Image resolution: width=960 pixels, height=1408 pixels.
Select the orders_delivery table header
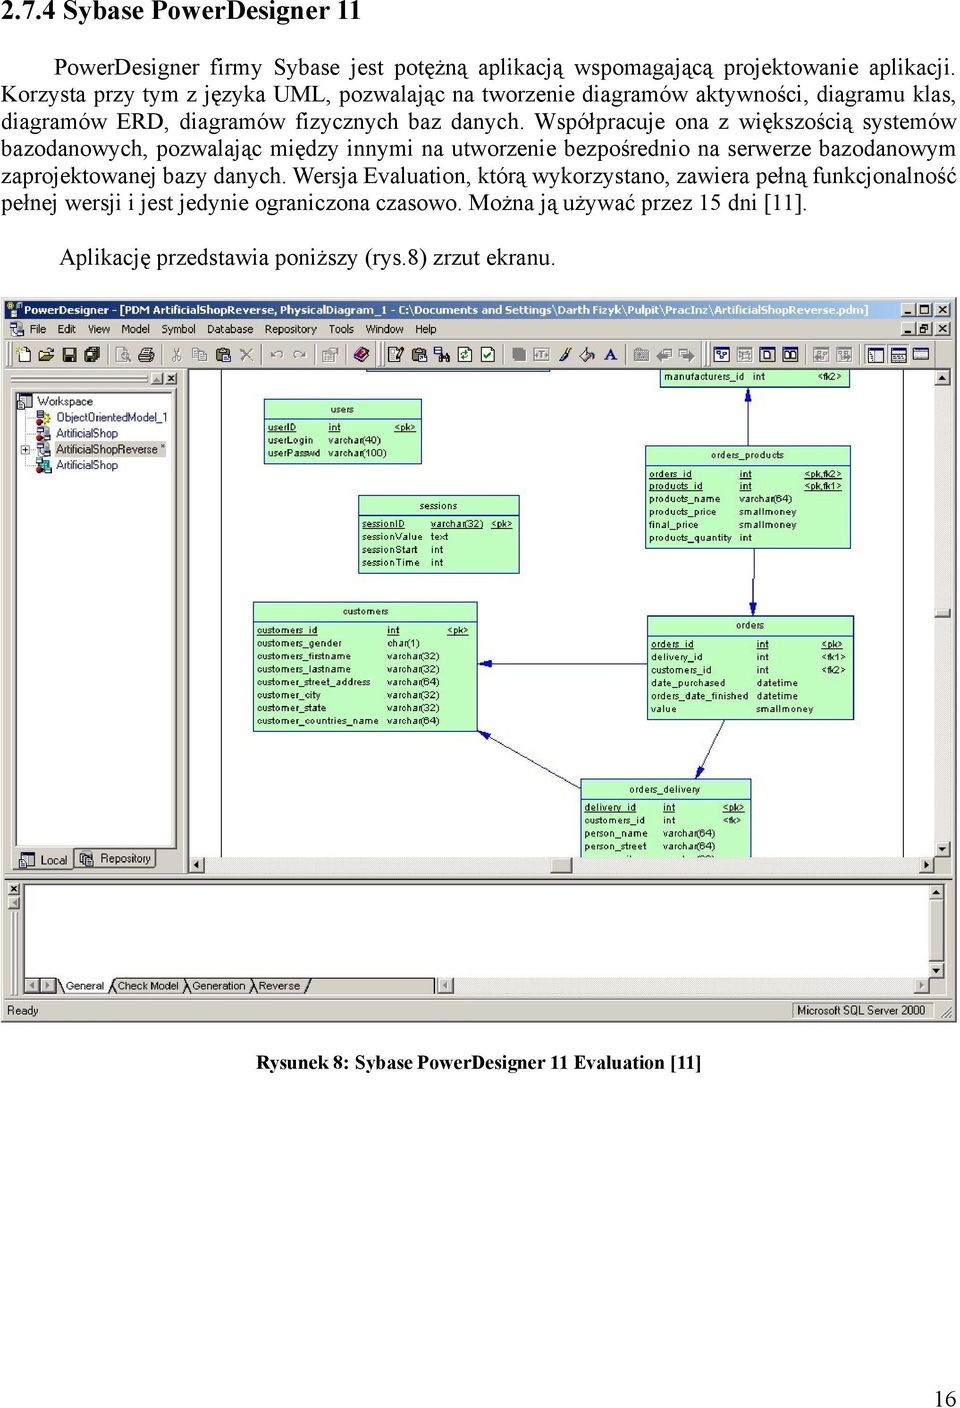pos(665,789)
